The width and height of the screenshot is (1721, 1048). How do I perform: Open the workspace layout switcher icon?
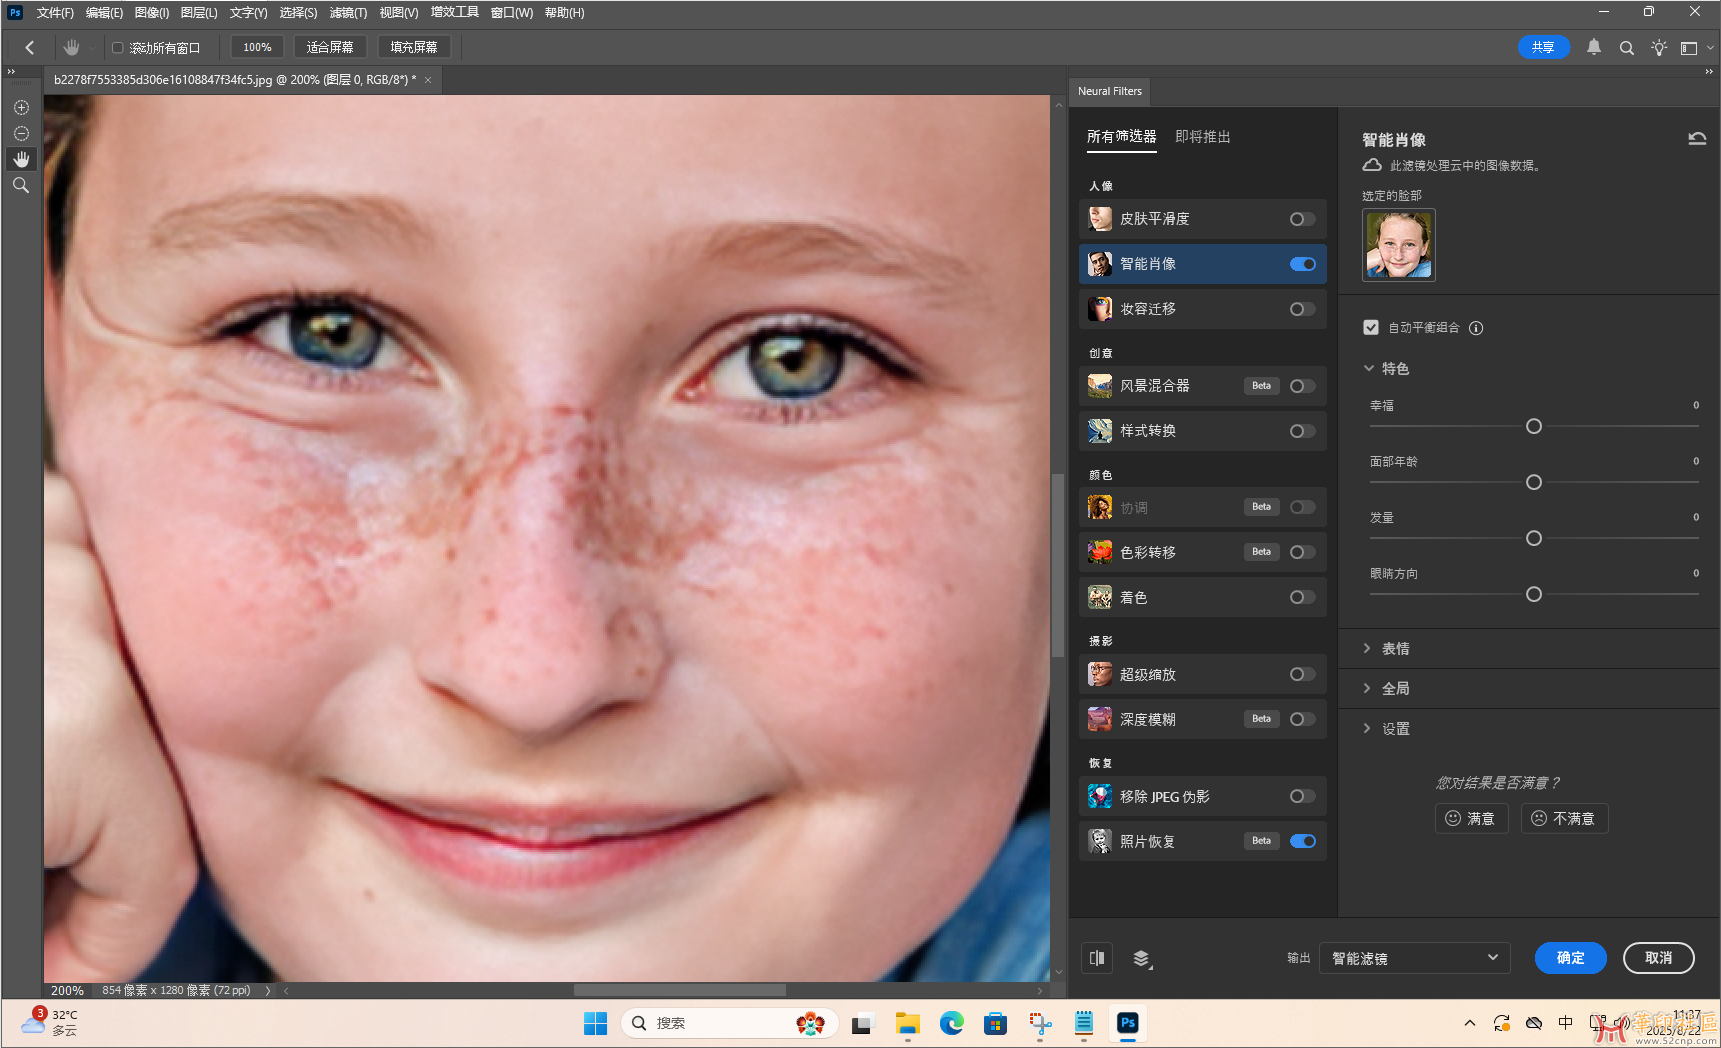(x=1689, y=47)
